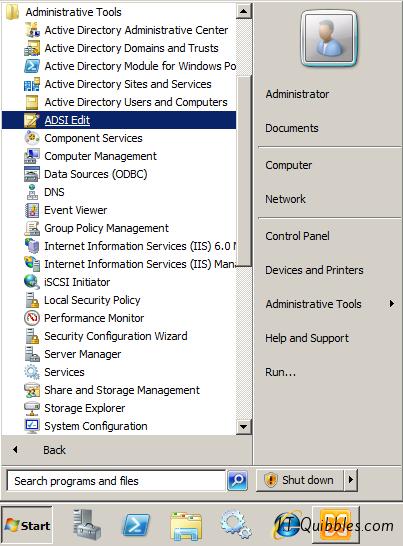403x546 pixels.
Task: Click the Active Directory Sites and Services icon
Action: click(x=32, y=84)
